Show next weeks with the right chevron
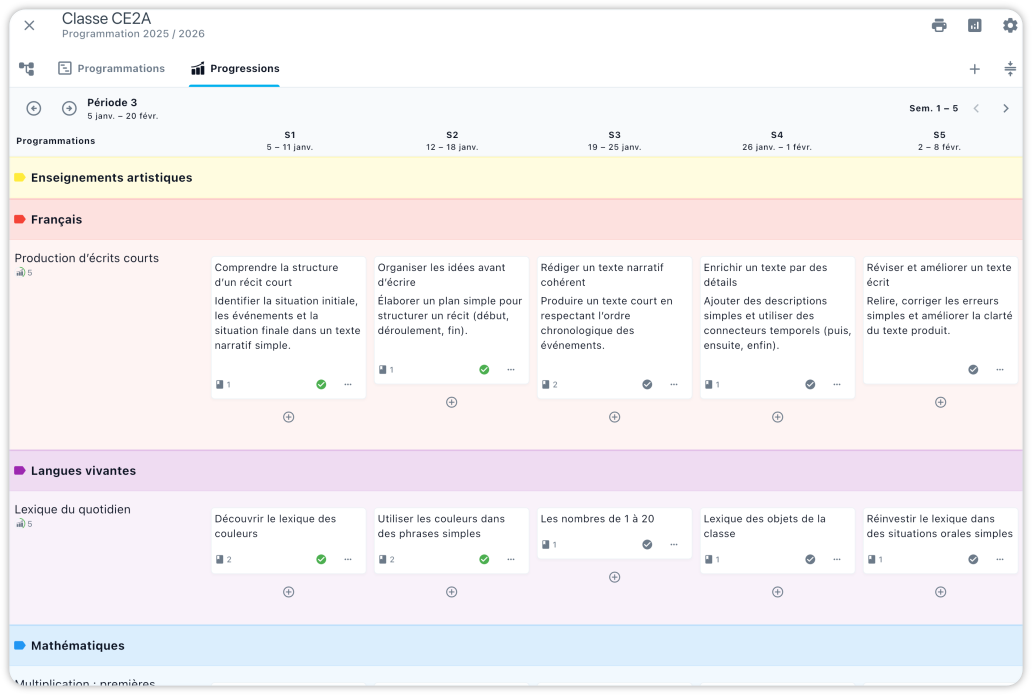The width and height of the screenshot is (1032, 695). [1006, 108]
